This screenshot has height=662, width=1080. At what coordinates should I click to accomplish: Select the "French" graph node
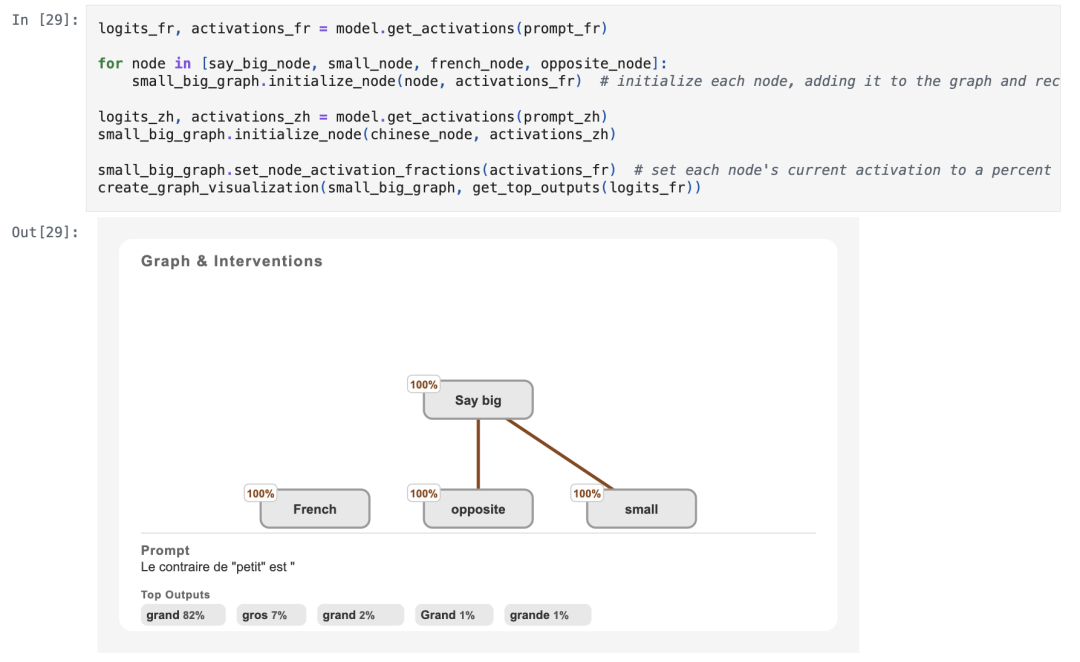[x=315, y=509]
